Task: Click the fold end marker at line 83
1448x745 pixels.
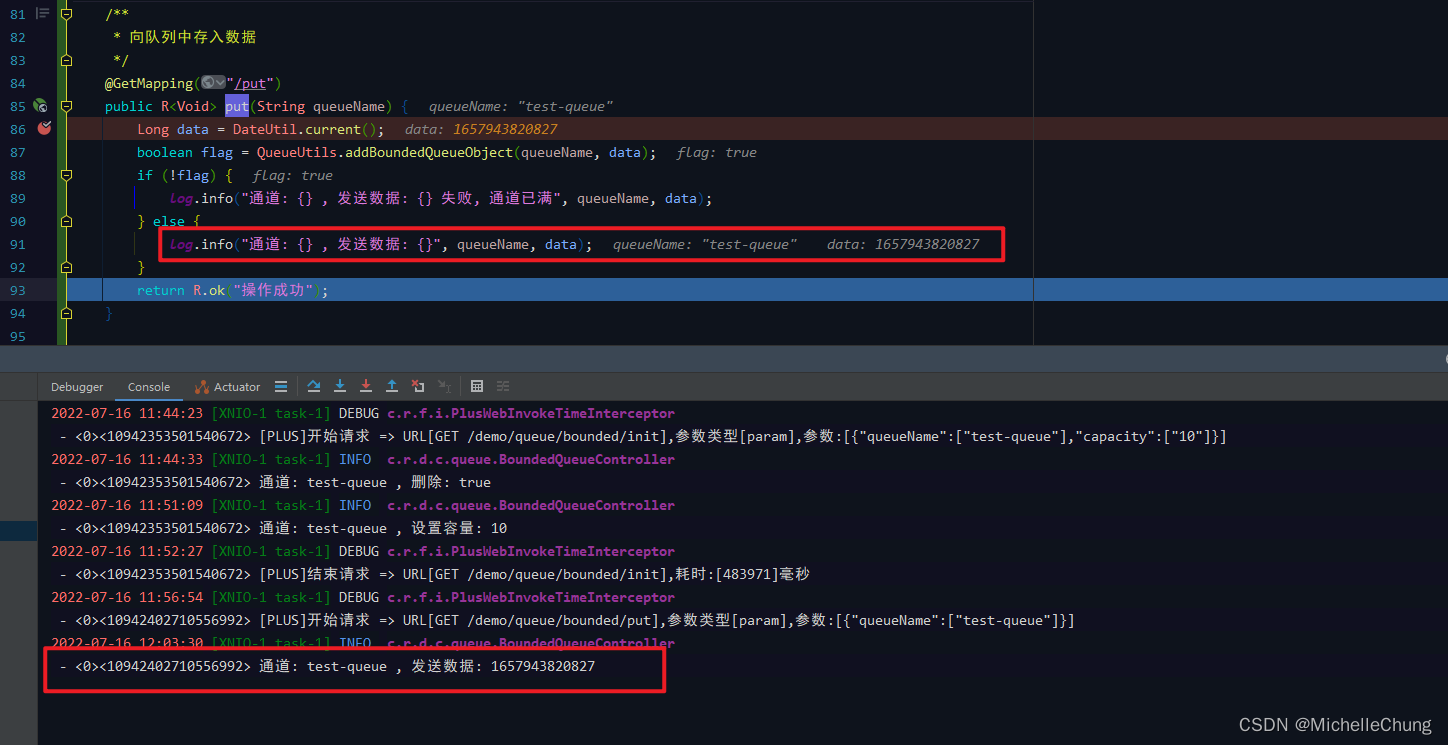Action: pos(67,60)
